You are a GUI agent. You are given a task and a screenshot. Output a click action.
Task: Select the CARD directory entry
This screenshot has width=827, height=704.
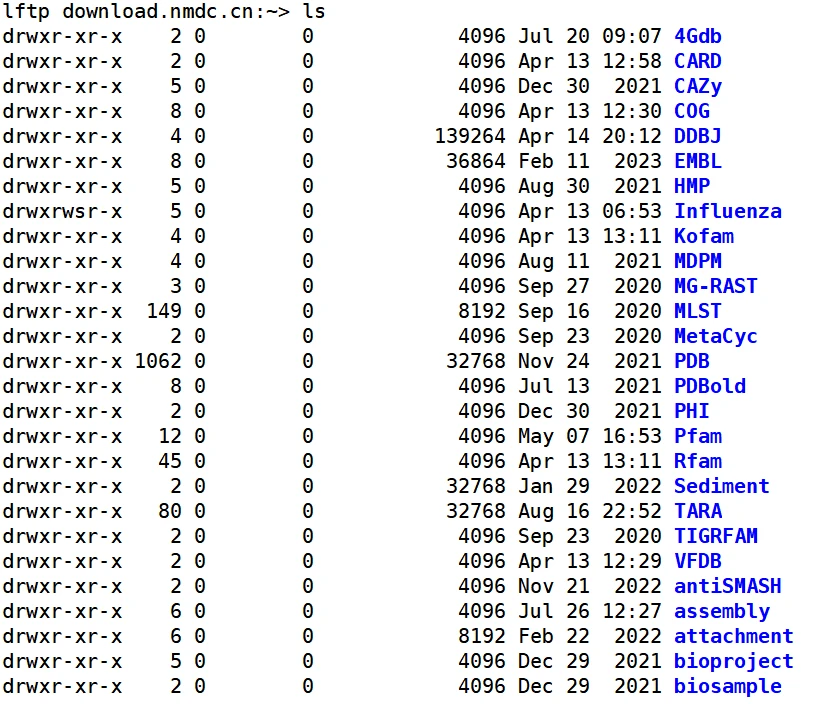[697, 61]
